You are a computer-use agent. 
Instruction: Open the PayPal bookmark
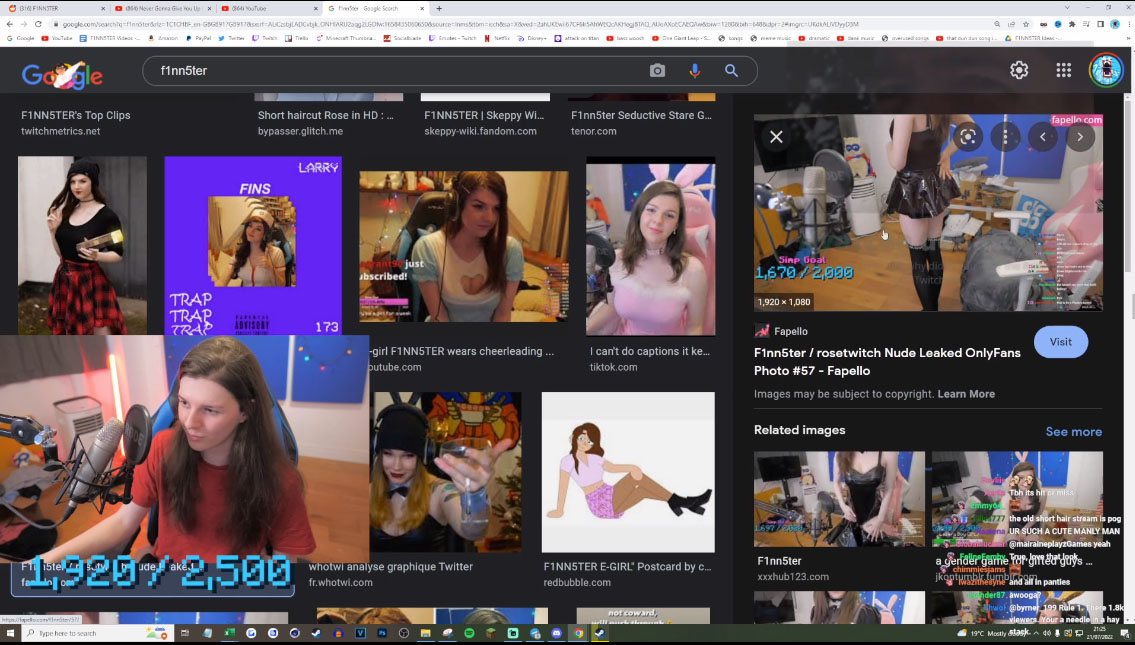pyautogui.click(x=198, y=38)
